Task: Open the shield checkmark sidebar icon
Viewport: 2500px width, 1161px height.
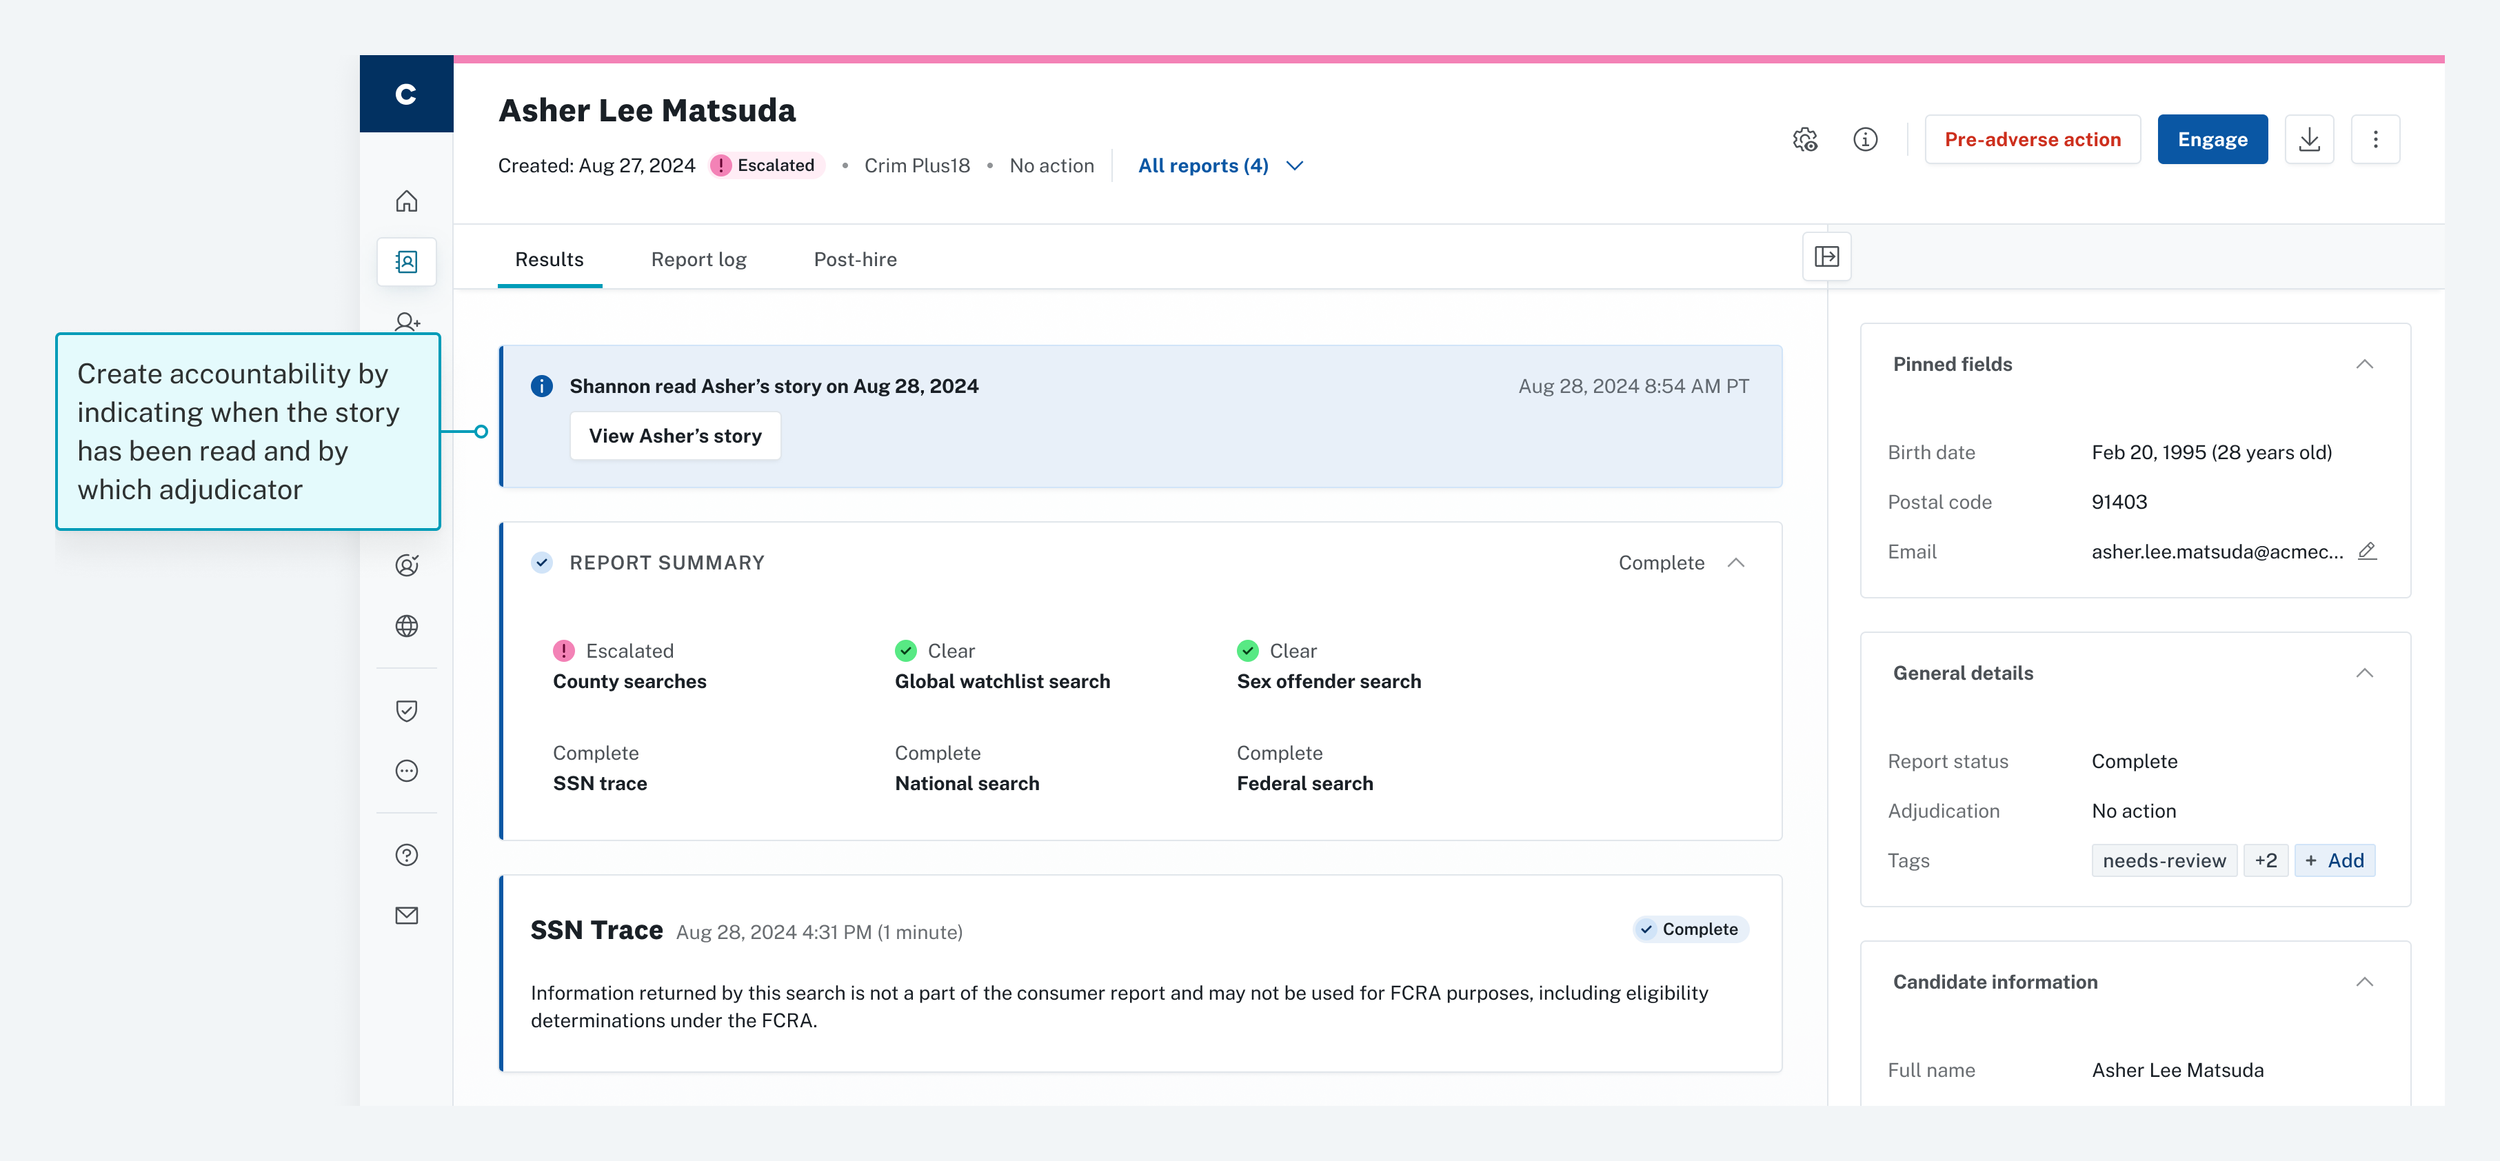Action: coord(406,711)
